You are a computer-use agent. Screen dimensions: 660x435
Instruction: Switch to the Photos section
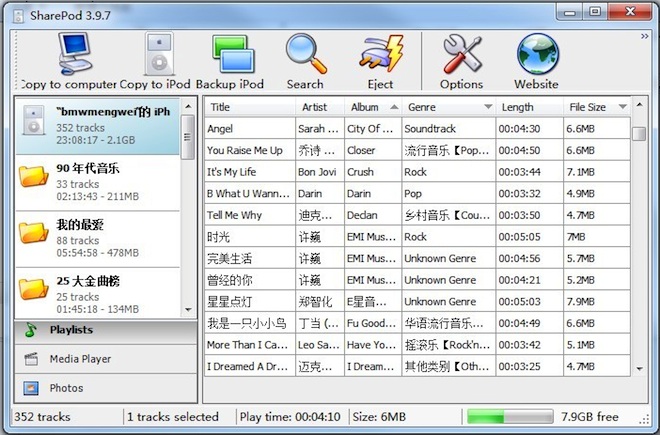coord(106,388)
